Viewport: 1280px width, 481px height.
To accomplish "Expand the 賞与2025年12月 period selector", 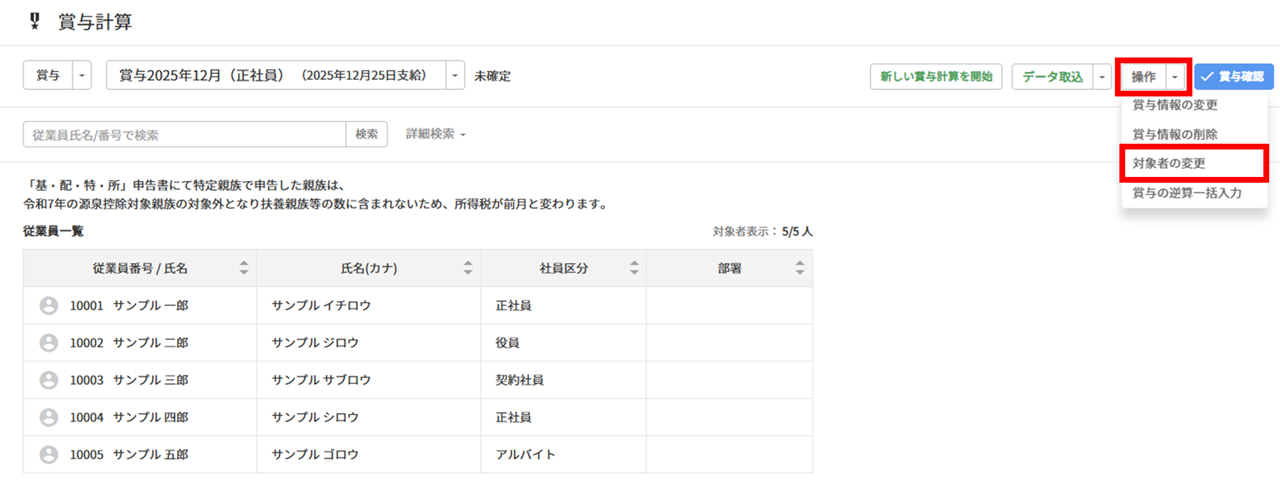I will [x=455, y=76].
